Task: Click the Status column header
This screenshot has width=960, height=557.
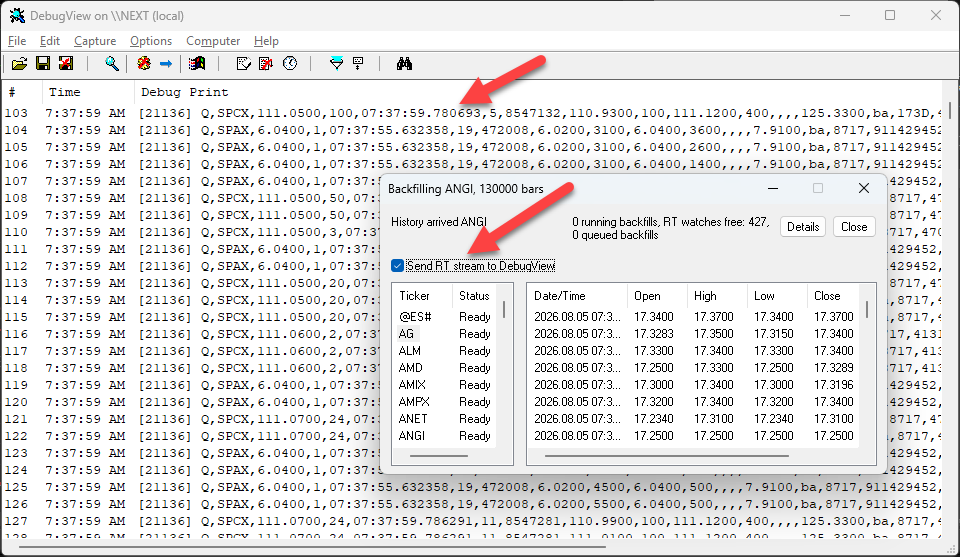Action: (474, 296)
